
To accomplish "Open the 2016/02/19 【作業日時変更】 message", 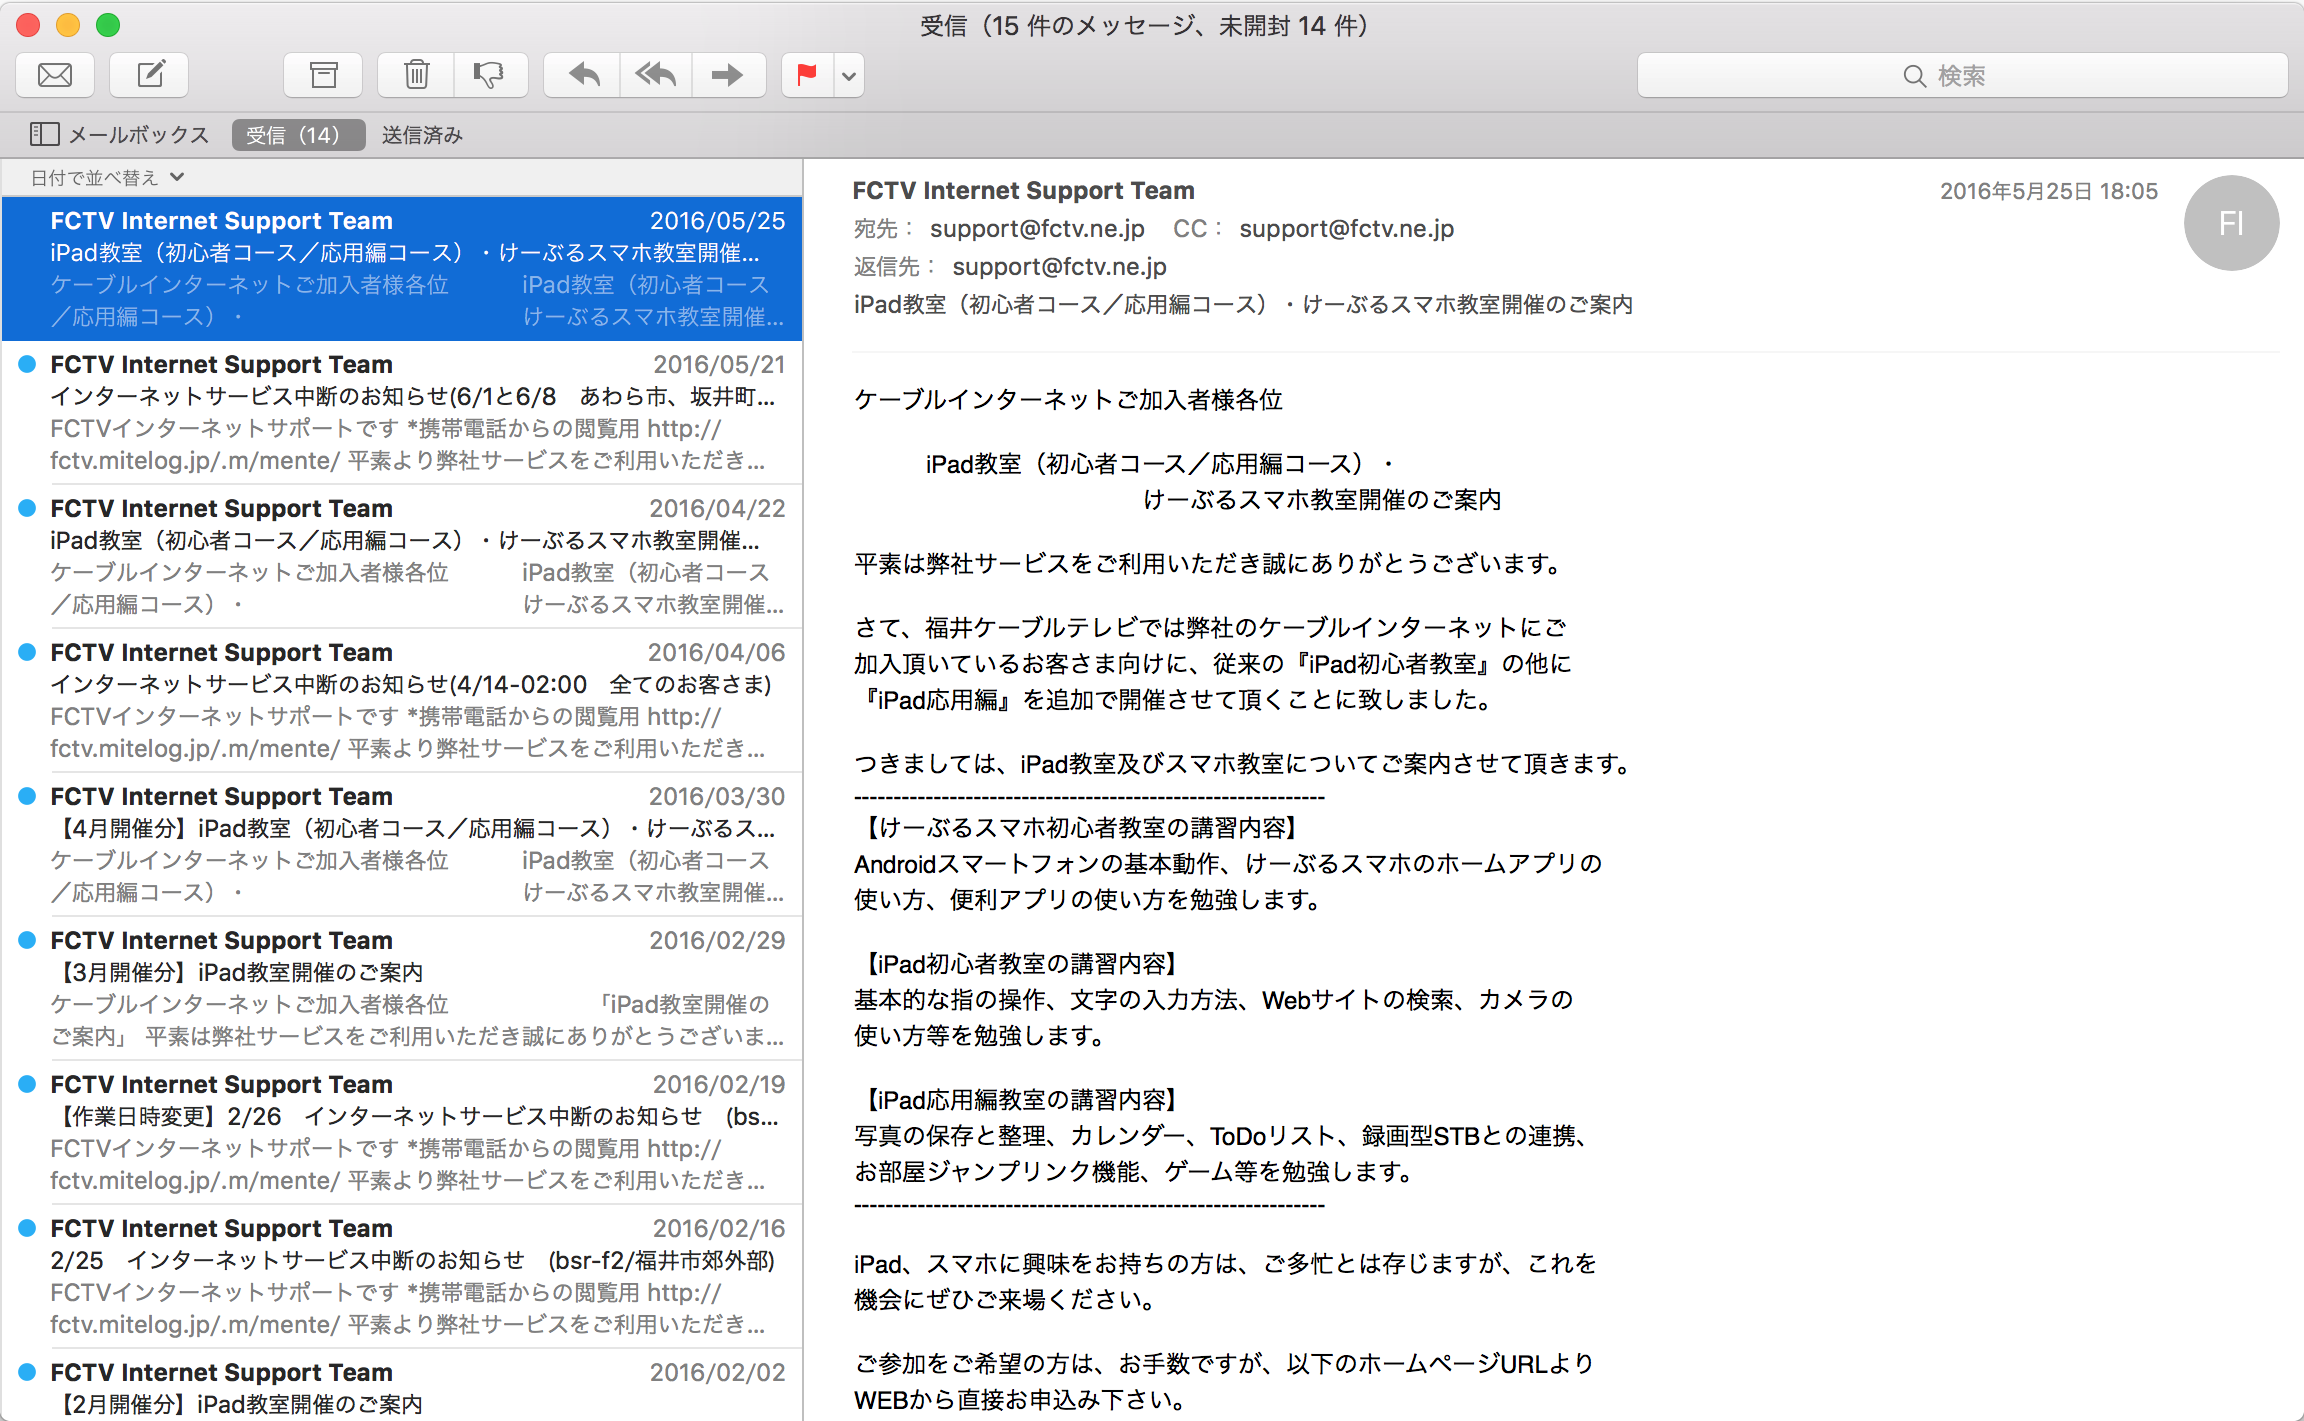I will (402, 1132).
